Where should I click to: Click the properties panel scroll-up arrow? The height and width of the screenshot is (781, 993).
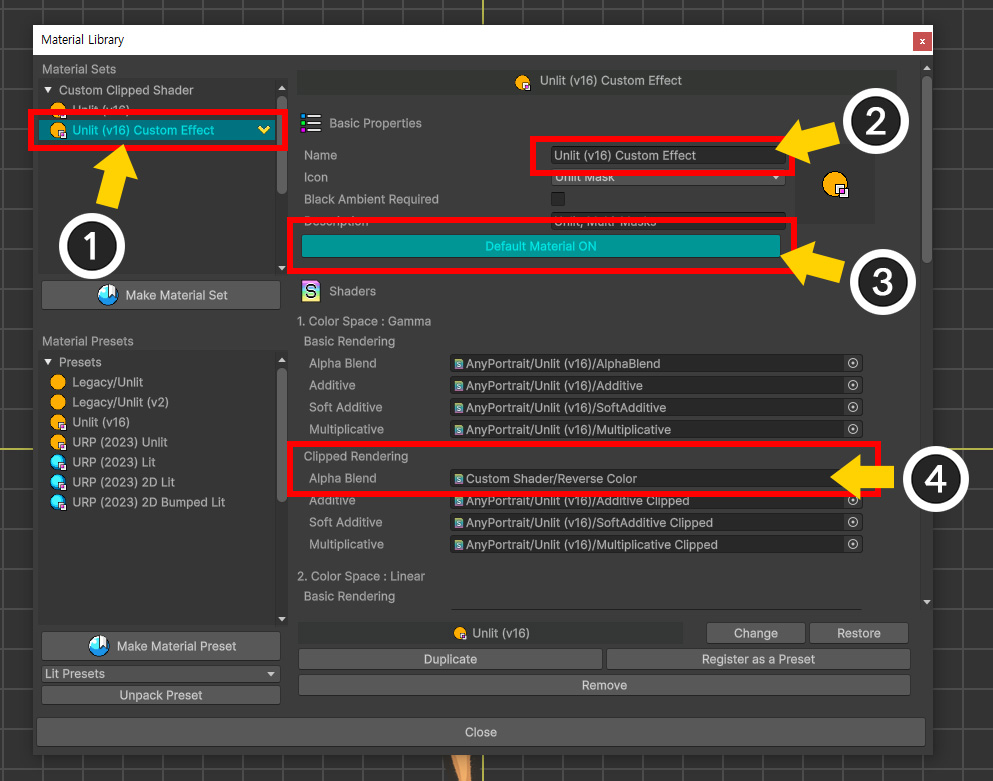coord(927,68)
